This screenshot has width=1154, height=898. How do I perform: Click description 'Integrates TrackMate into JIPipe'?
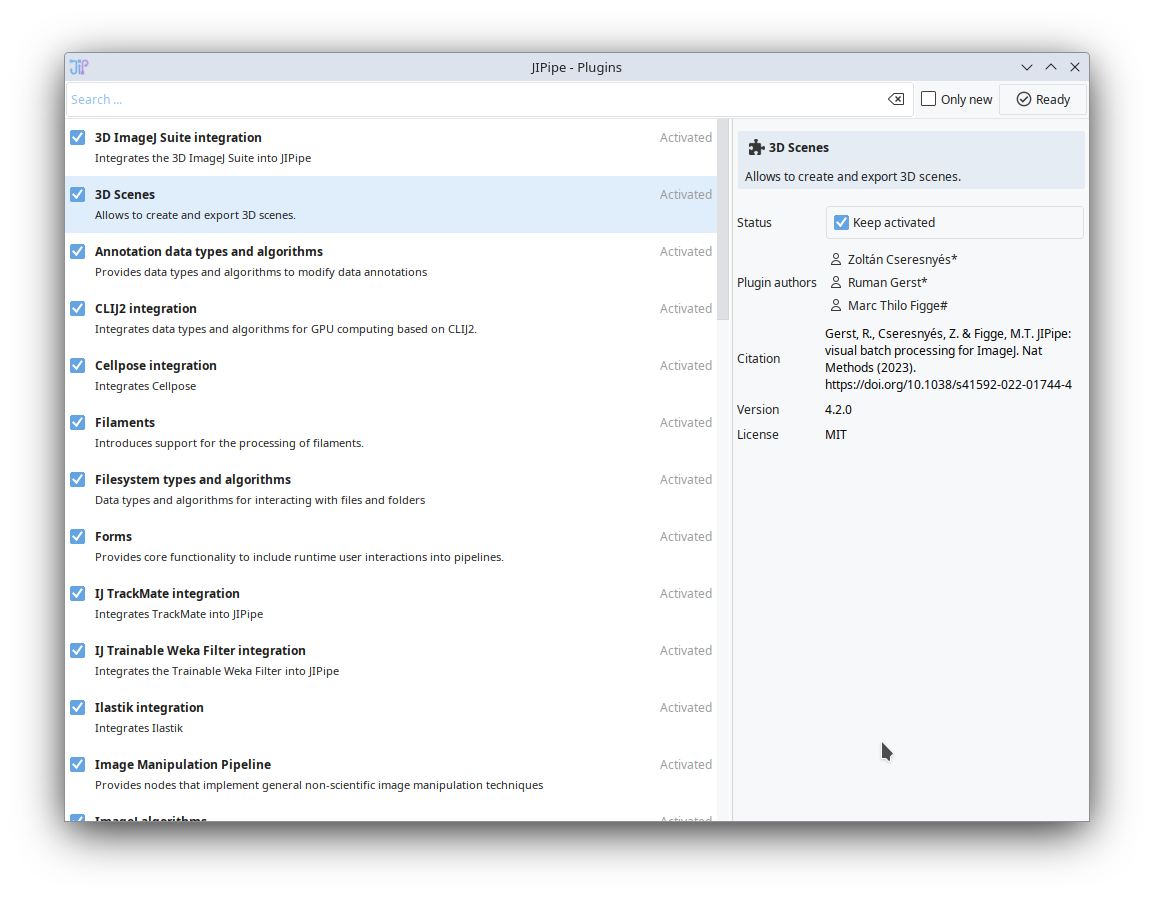tap(179, 614)
